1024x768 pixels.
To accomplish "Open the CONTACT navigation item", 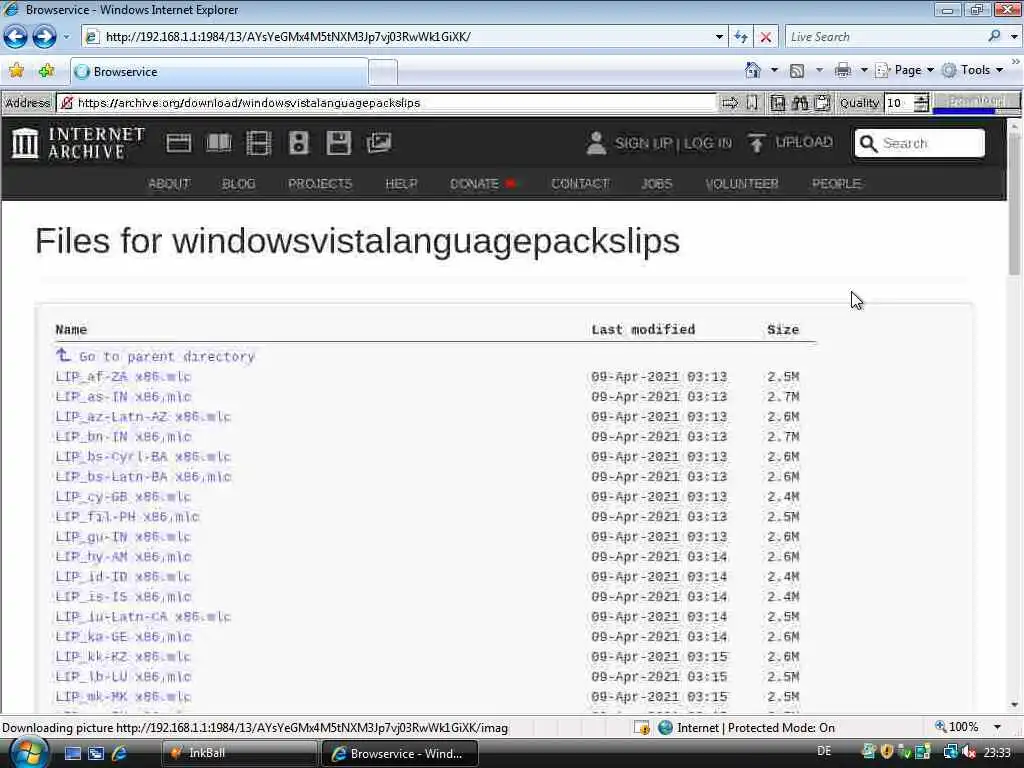I will [580, 184].
